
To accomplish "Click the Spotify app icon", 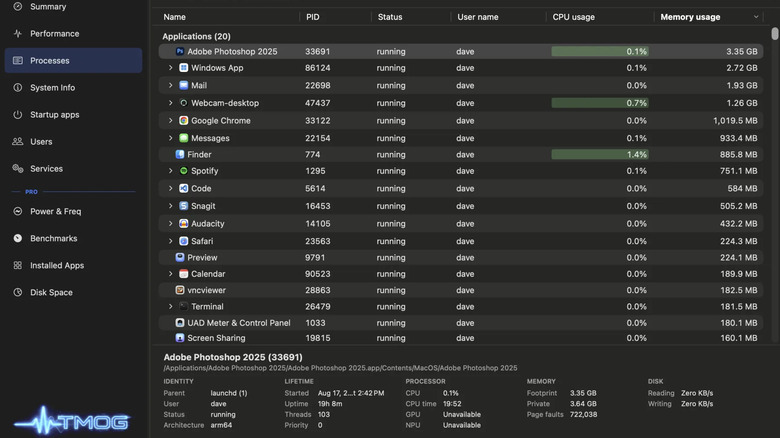I will 184,171.
